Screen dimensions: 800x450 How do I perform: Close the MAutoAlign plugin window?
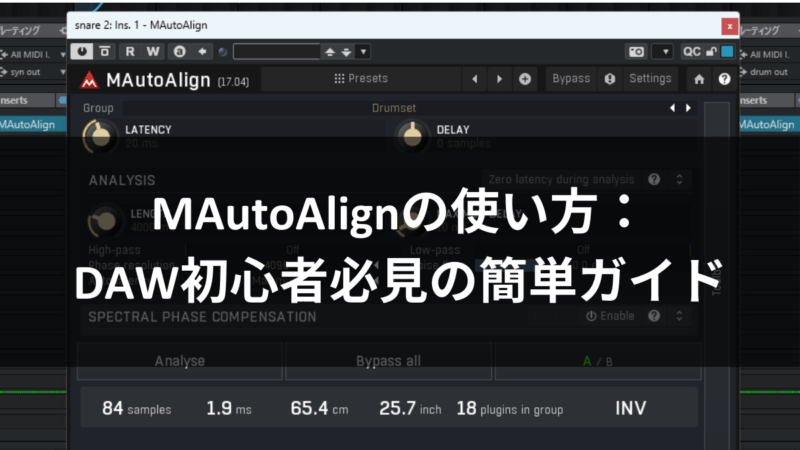(x=729, y=26)
